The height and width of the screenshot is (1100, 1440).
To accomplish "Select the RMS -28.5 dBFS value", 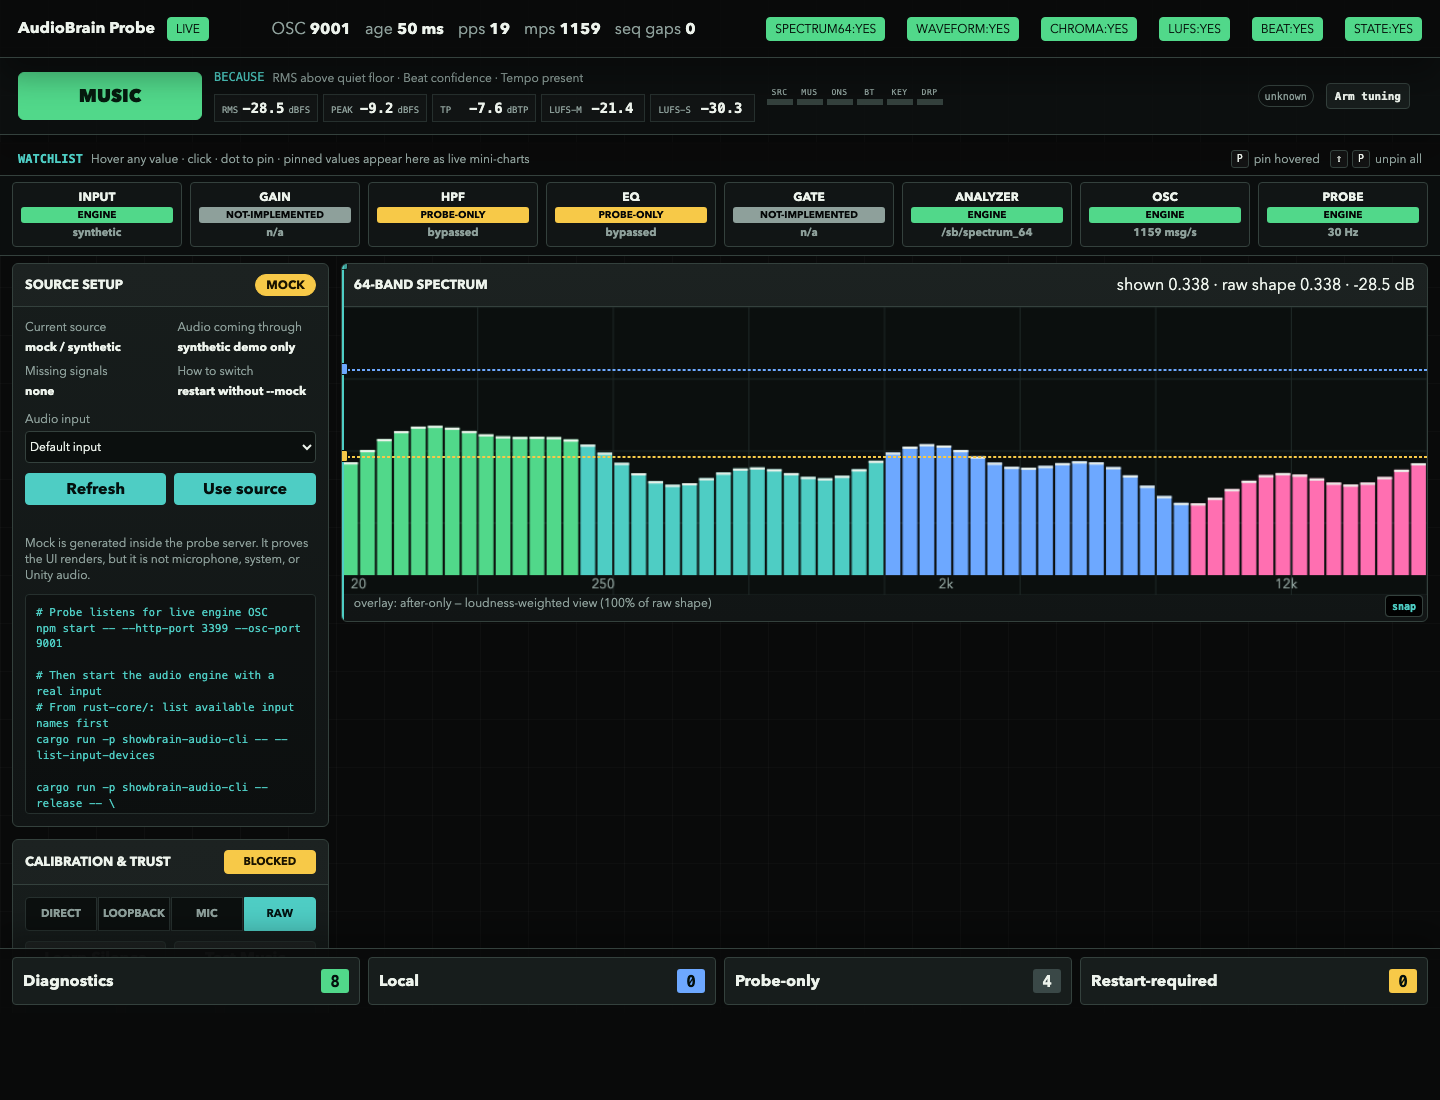I will pos(266,108).
